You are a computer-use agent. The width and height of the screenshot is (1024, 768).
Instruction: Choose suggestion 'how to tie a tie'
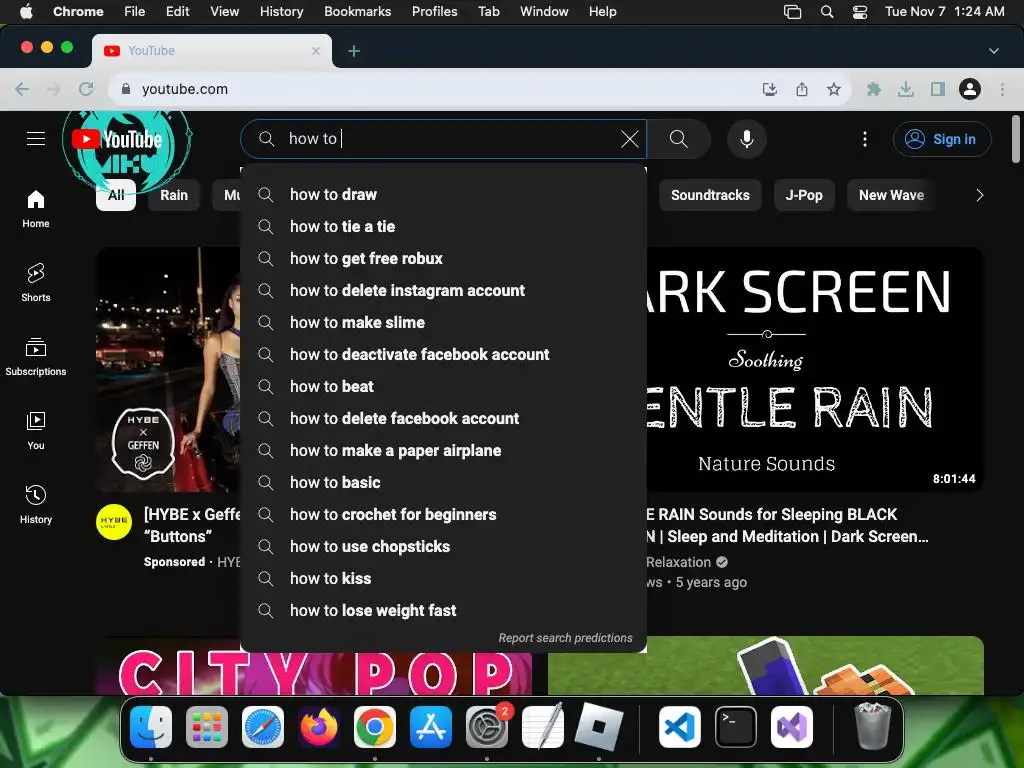pos(443,227)
